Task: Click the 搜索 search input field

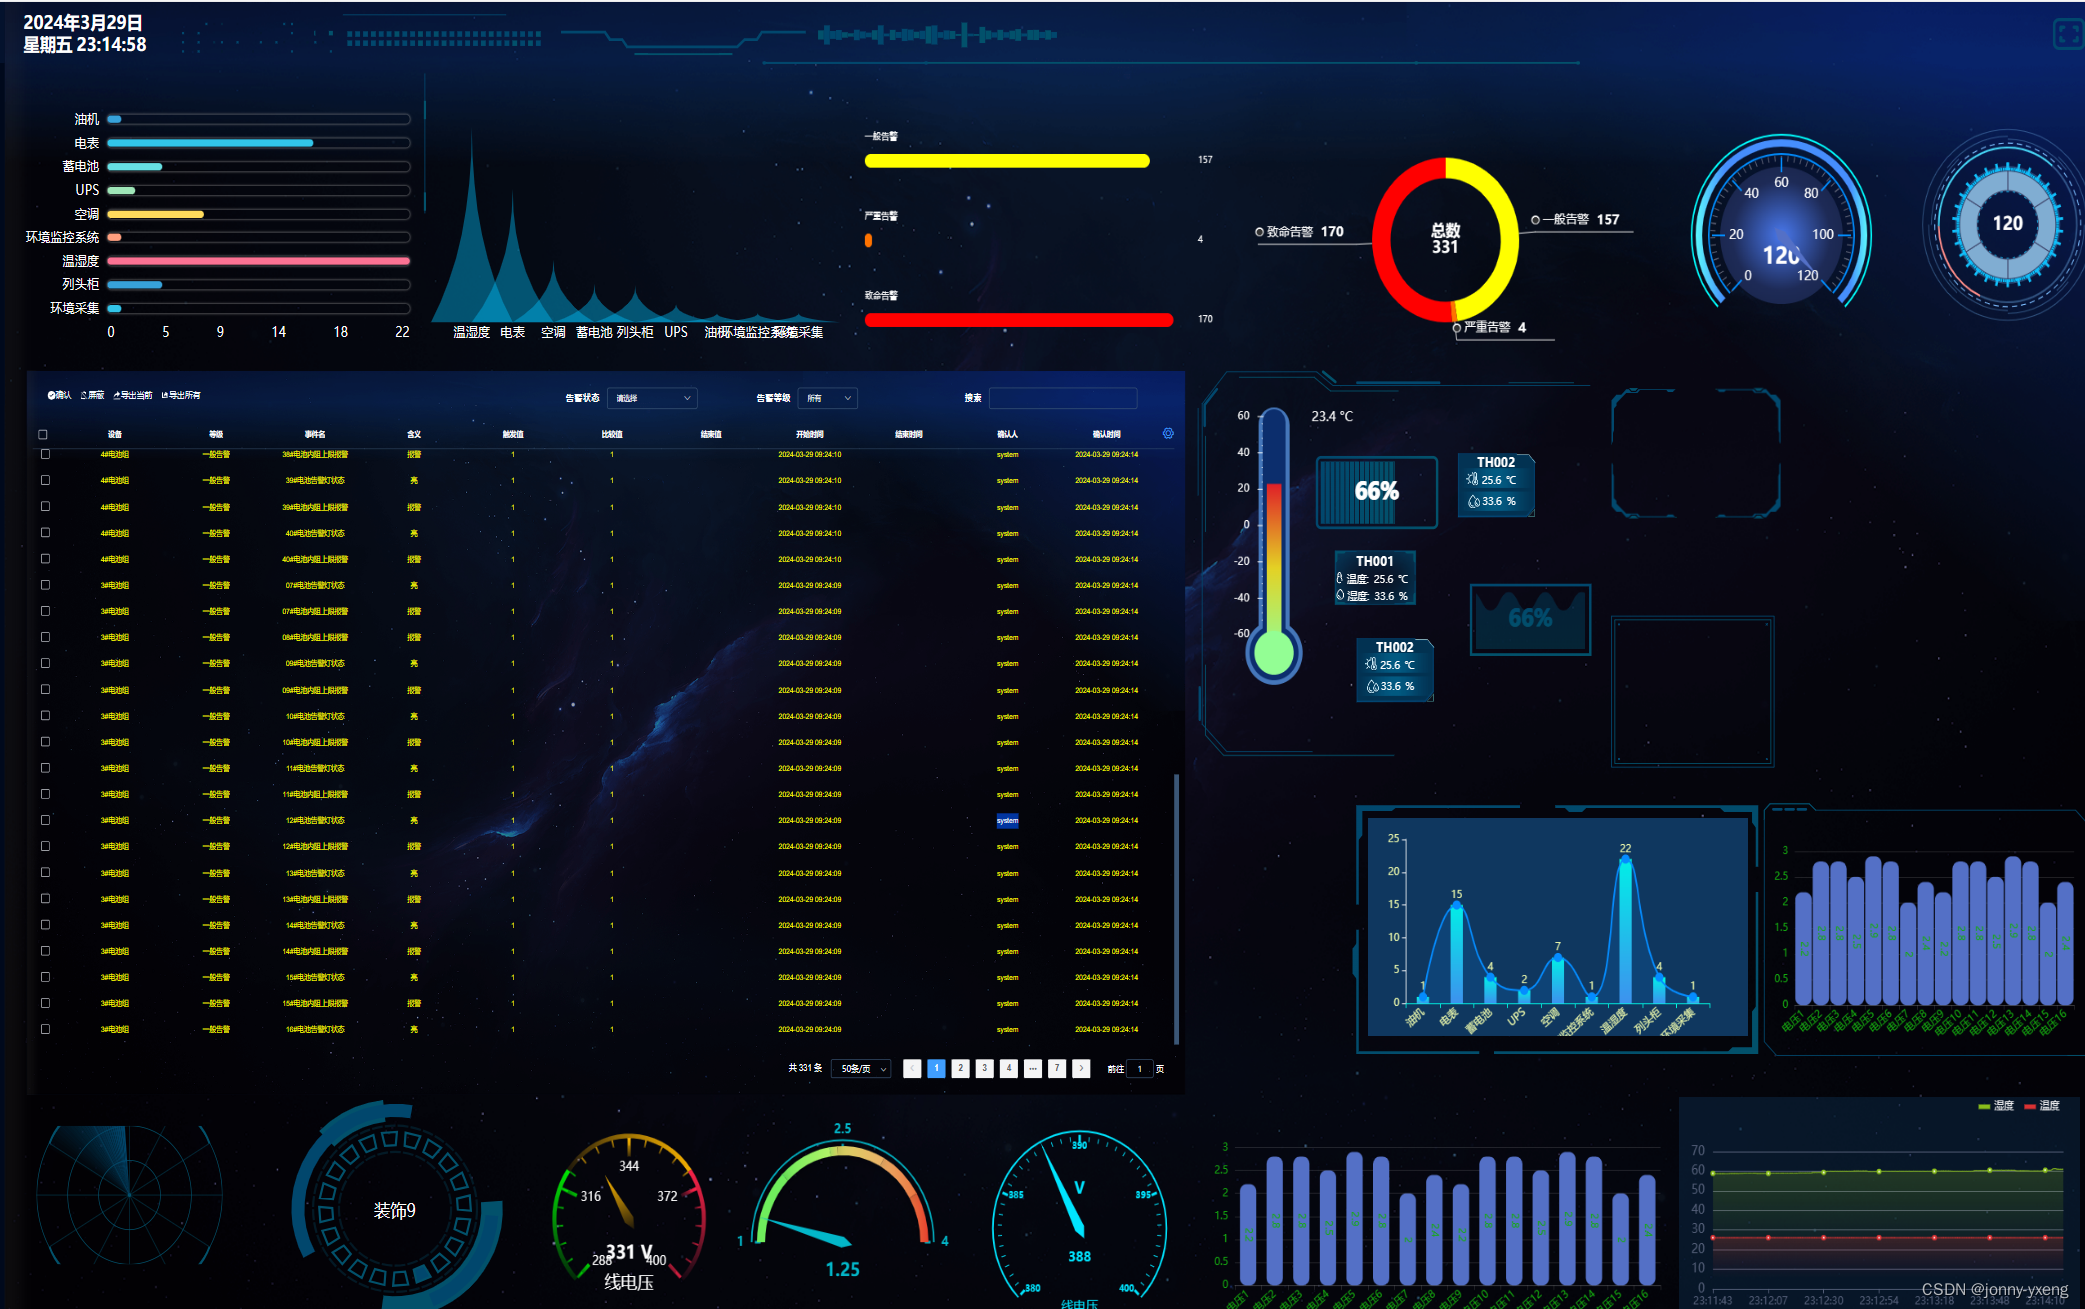Action: coord(1062,398)
